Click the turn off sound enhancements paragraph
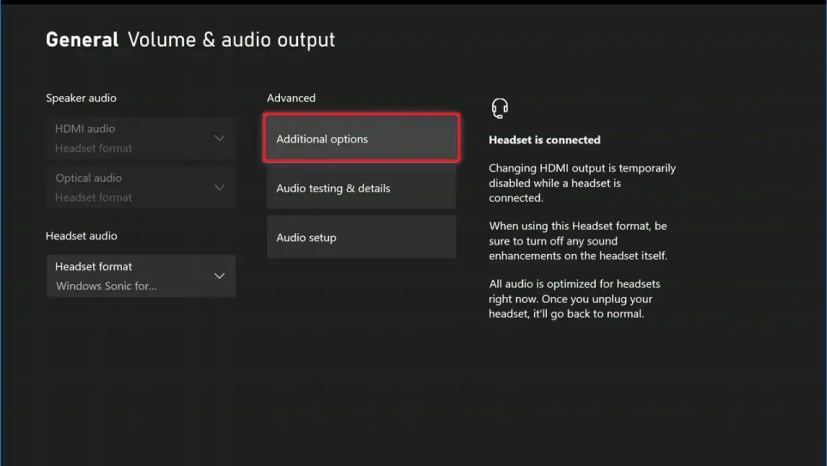 (578, 241)
